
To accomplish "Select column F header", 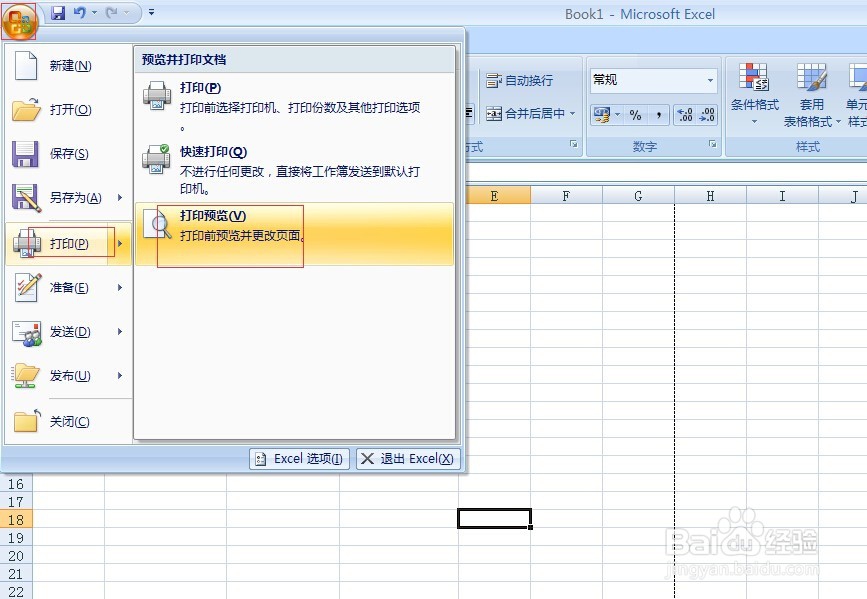I will (566, 196).
